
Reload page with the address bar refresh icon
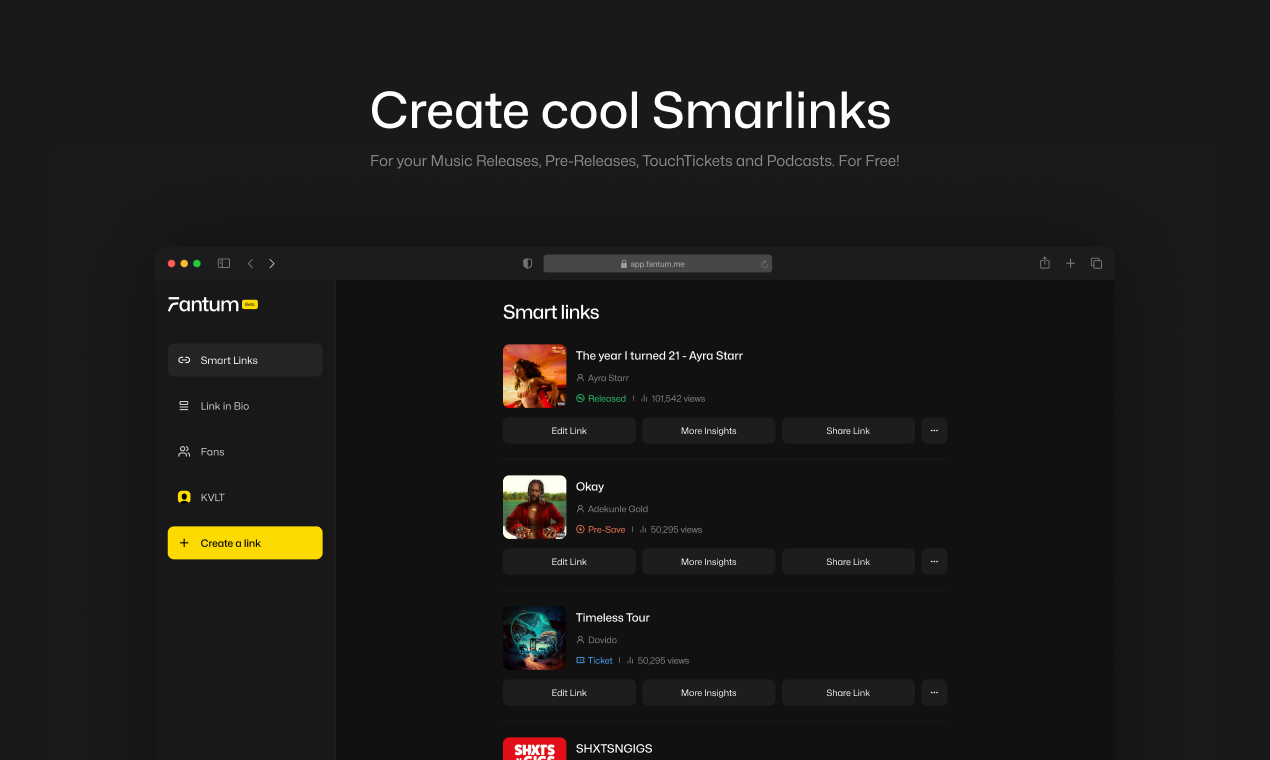pyautogui.click(x=764, y=264)
